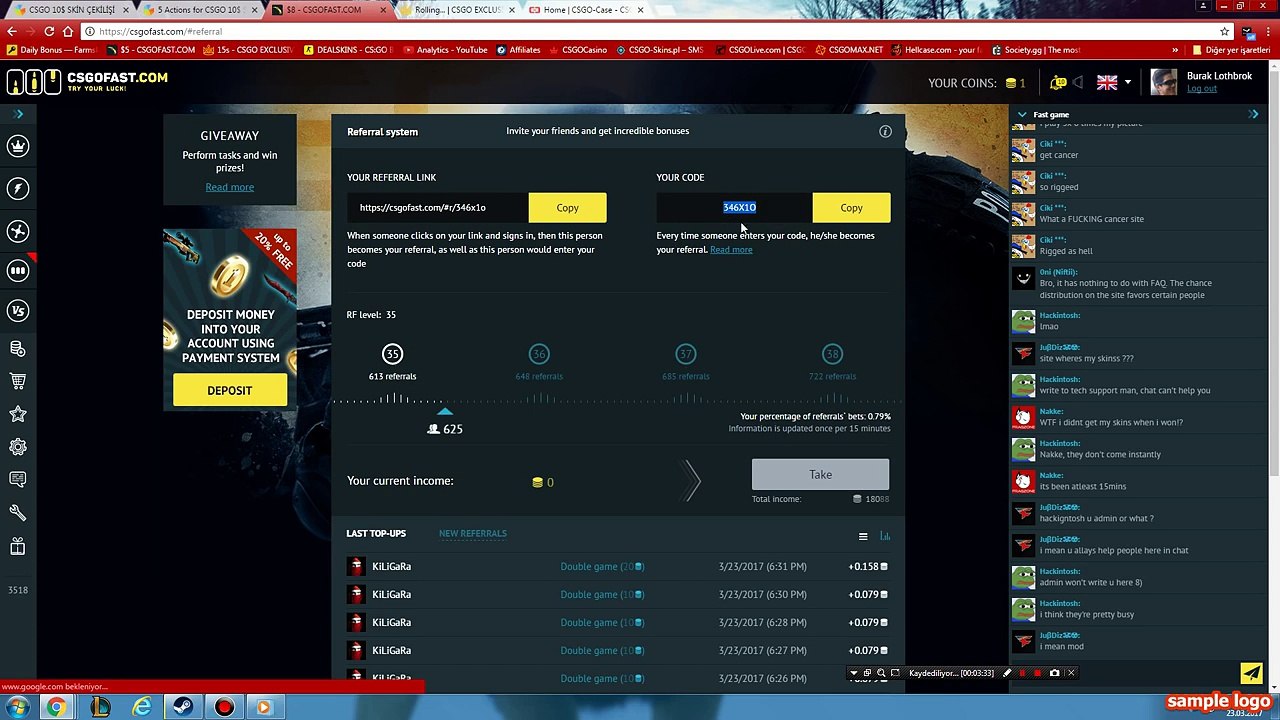
Task: Open Double game link in 6:30 PM row
Action: [x=602, y=594]
